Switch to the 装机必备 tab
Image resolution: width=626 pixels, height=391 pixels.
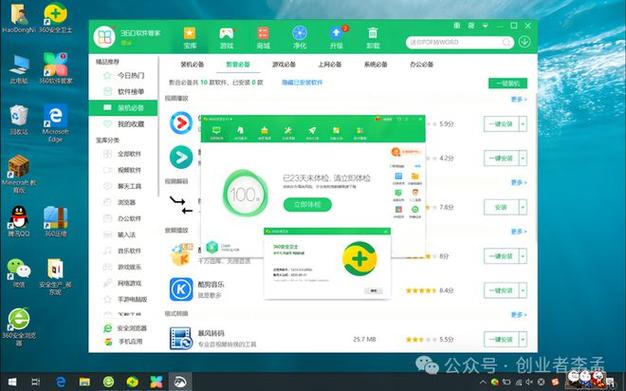(x=192, y=64)
